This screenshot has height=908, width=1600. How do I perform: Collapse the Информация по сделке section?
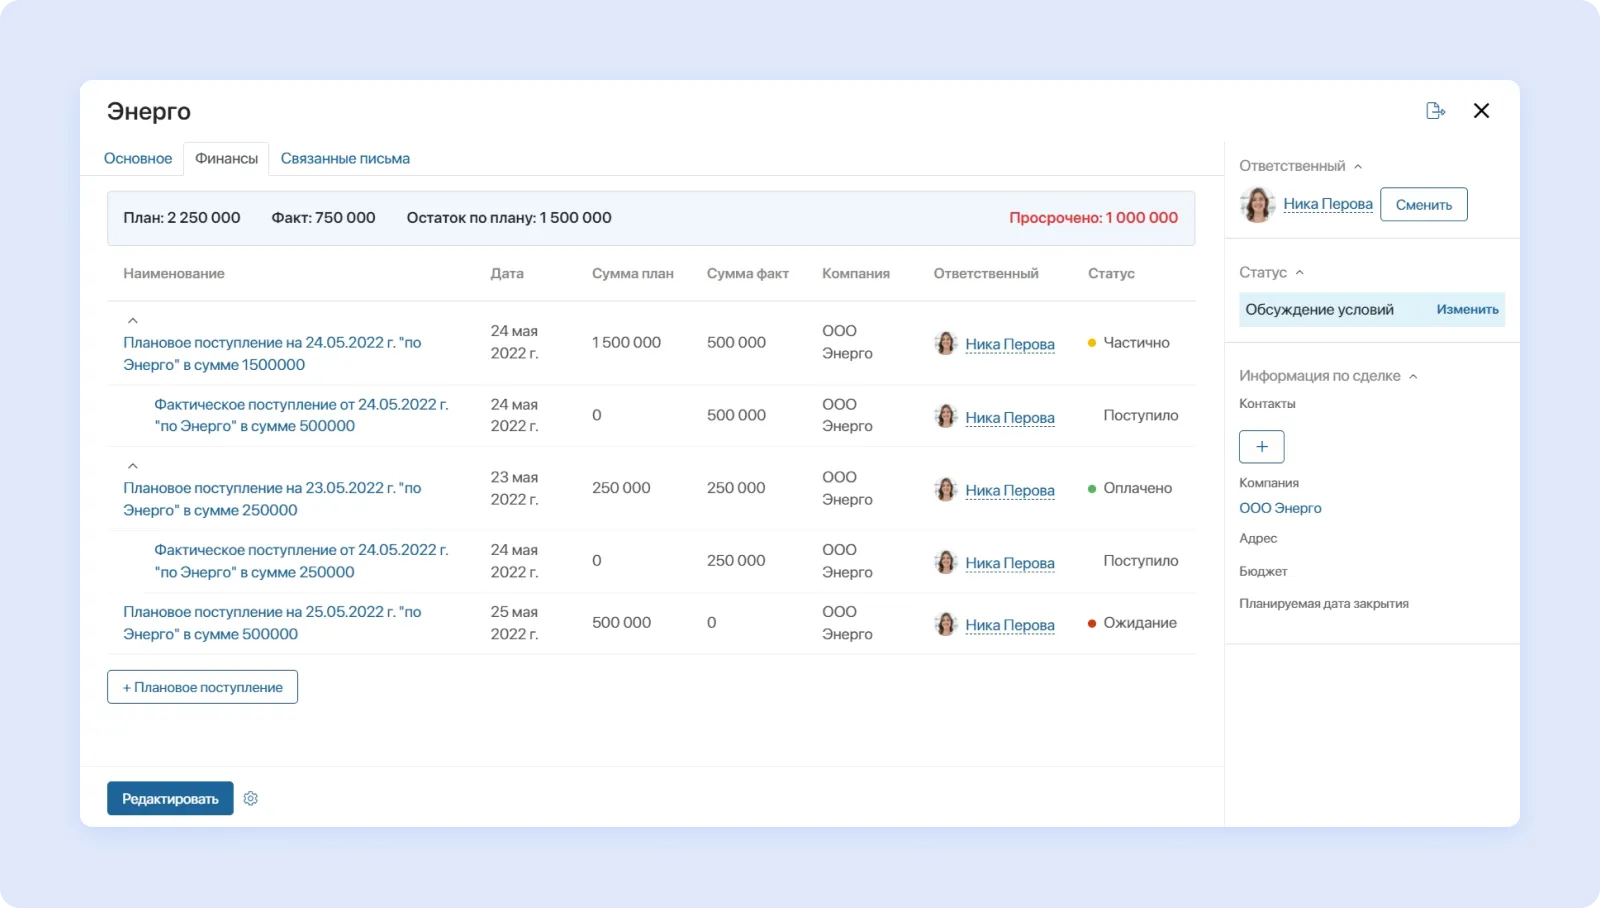coord(1414,376)
